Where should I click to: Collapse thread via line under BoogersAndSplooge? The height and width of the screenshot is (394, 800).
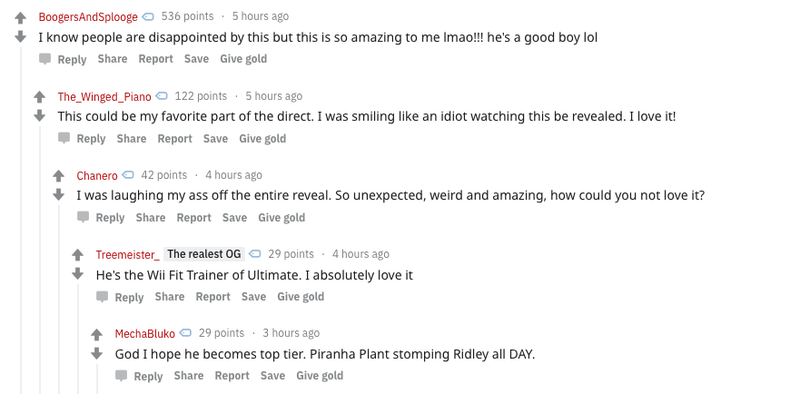click(21, 219)
